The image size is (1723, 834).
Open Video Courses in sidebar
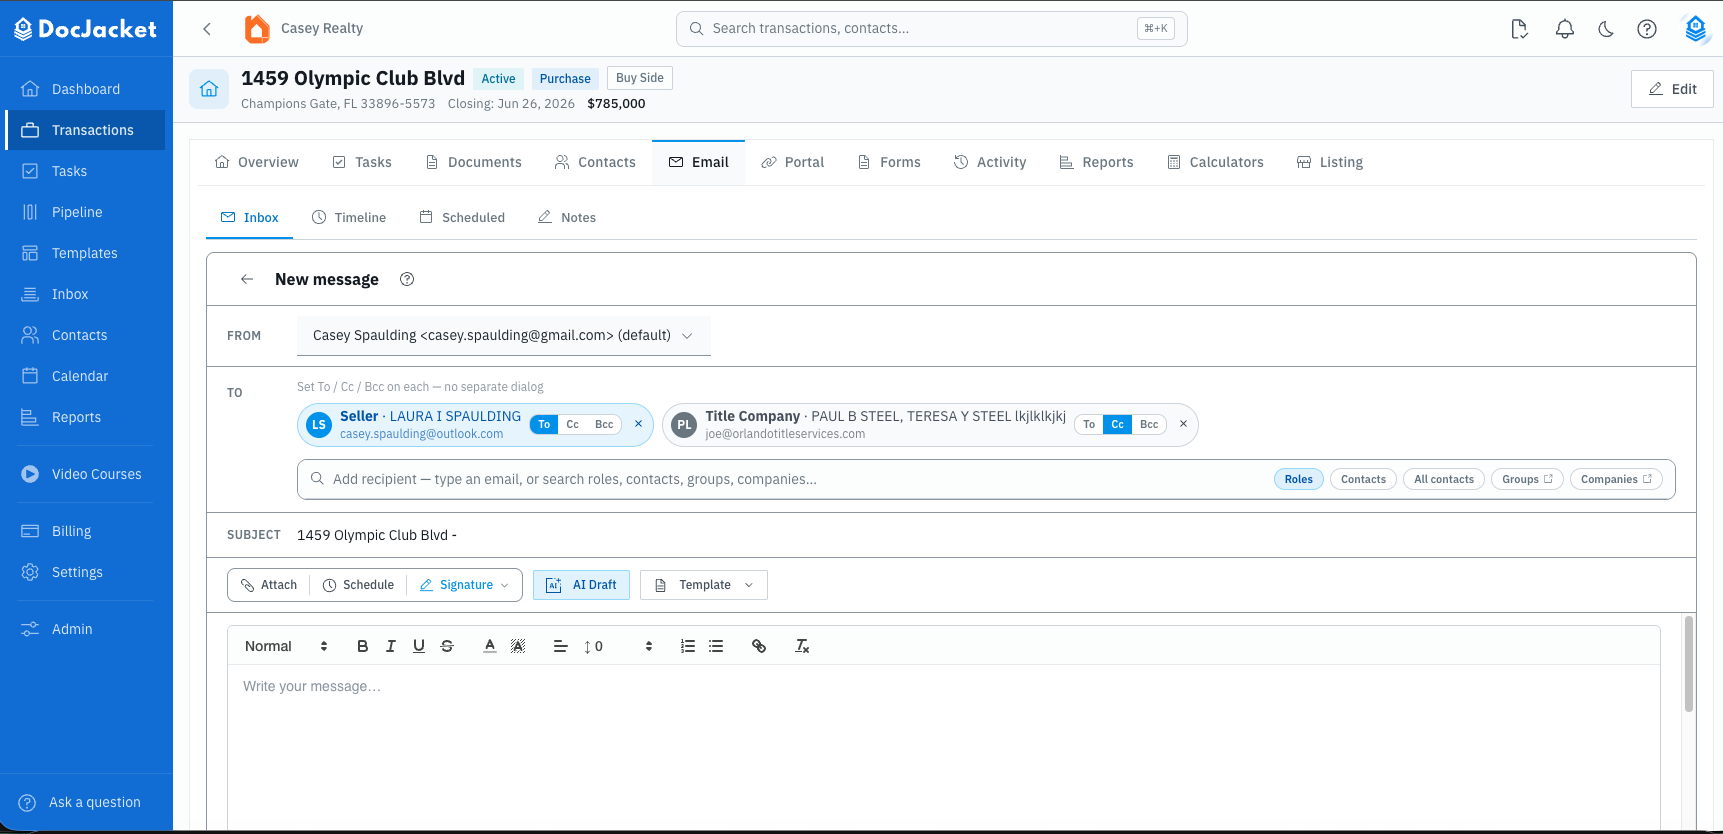pos(86,474)
